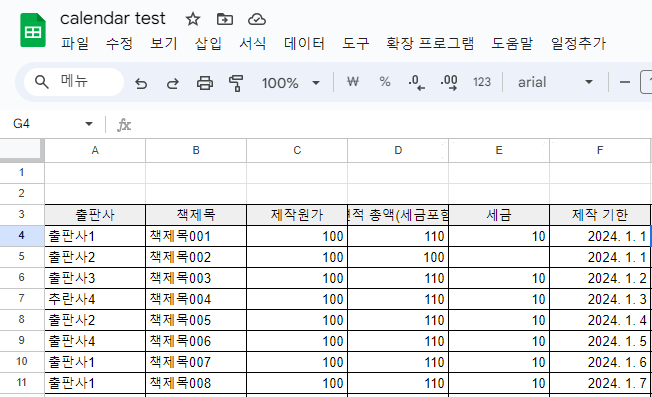The image size is (652, 397).
Task: Open the 서식 menu
Action: (252, 43)
